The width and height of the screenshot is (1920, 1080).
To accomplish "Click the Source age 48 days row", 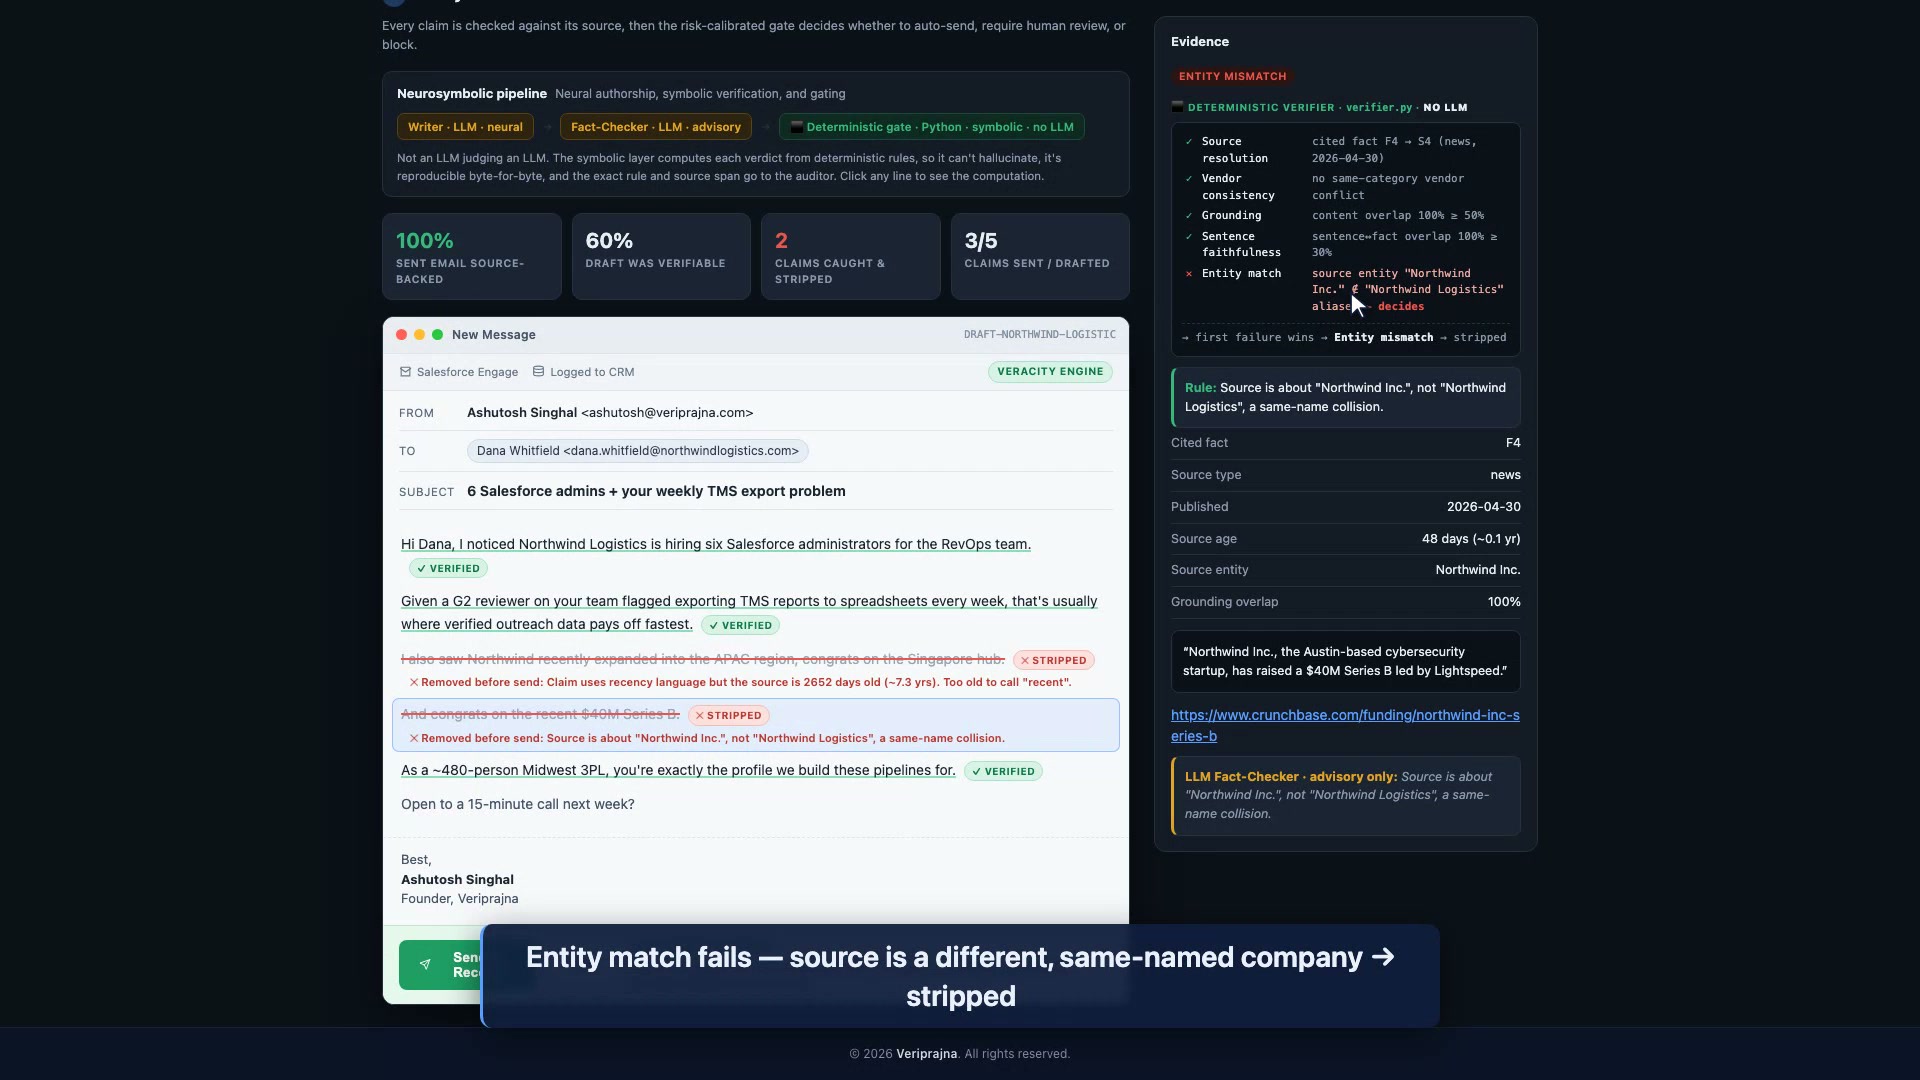I will [1346, 539].
